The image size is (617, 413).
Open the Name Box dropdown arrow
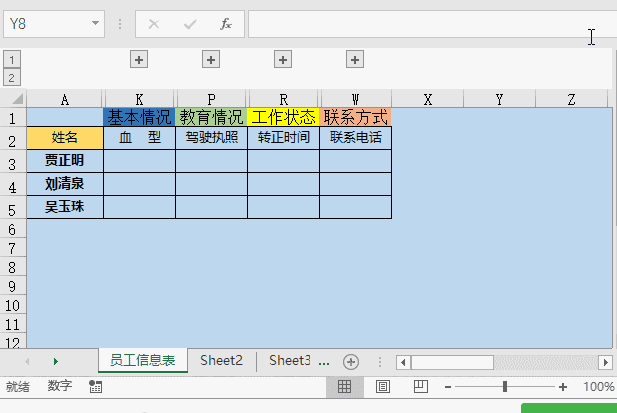coord(96,24)
